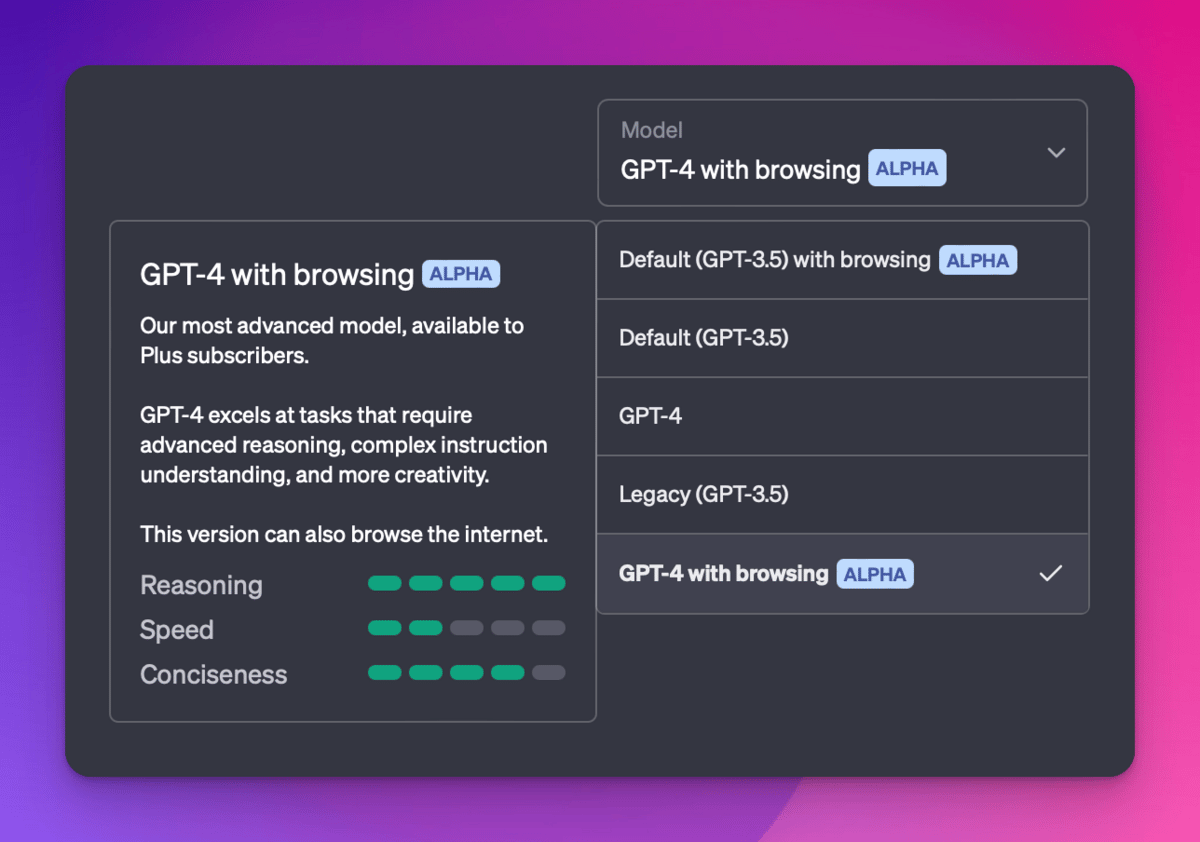Image resolution: width=1200 pixels, height=842 pixels.
Task: Click the chevron arrow in Model selector
Action: coord(1056,153)
